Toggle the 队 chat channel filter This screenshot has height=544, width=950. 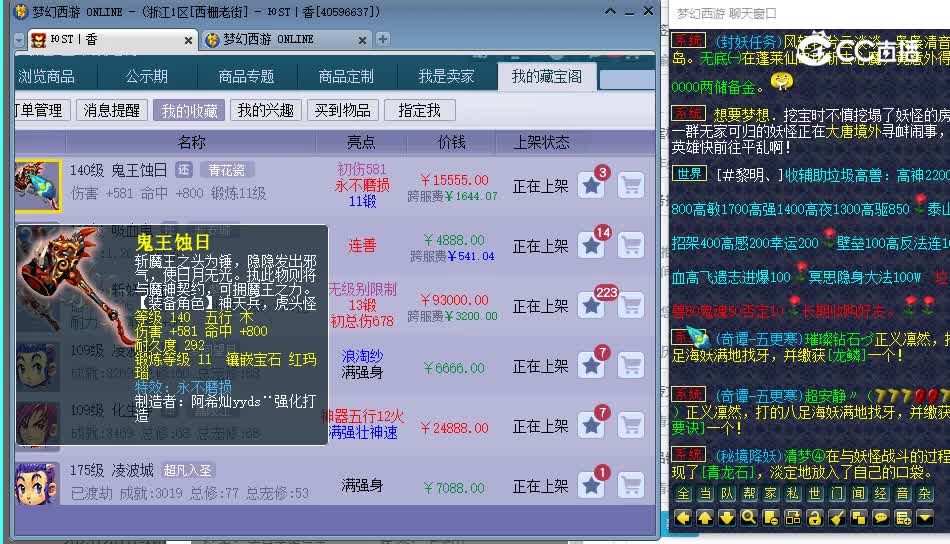click(727, 494)
